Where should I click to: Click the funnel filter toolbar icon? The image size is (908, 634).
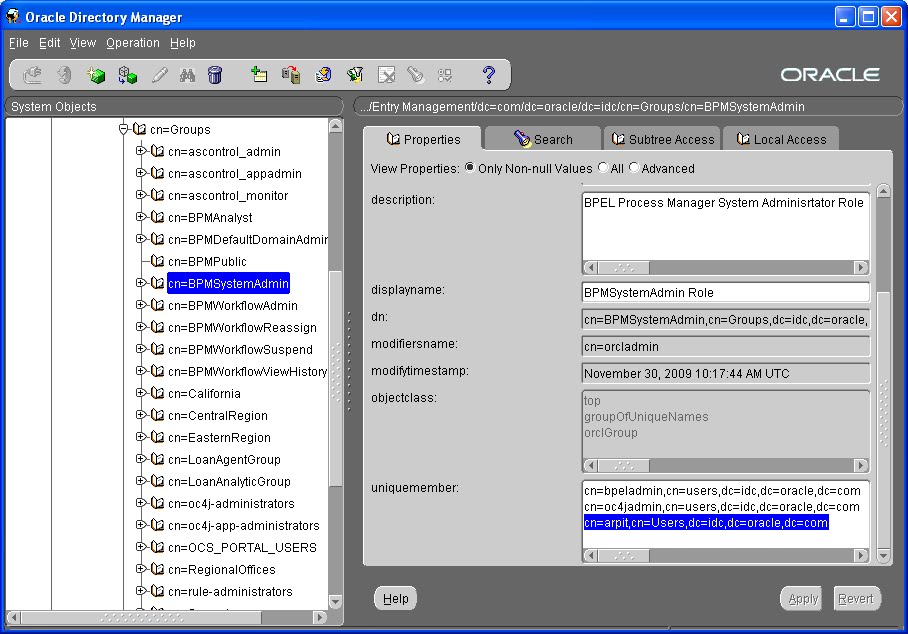pyautogui.click(x=354, y=75)
